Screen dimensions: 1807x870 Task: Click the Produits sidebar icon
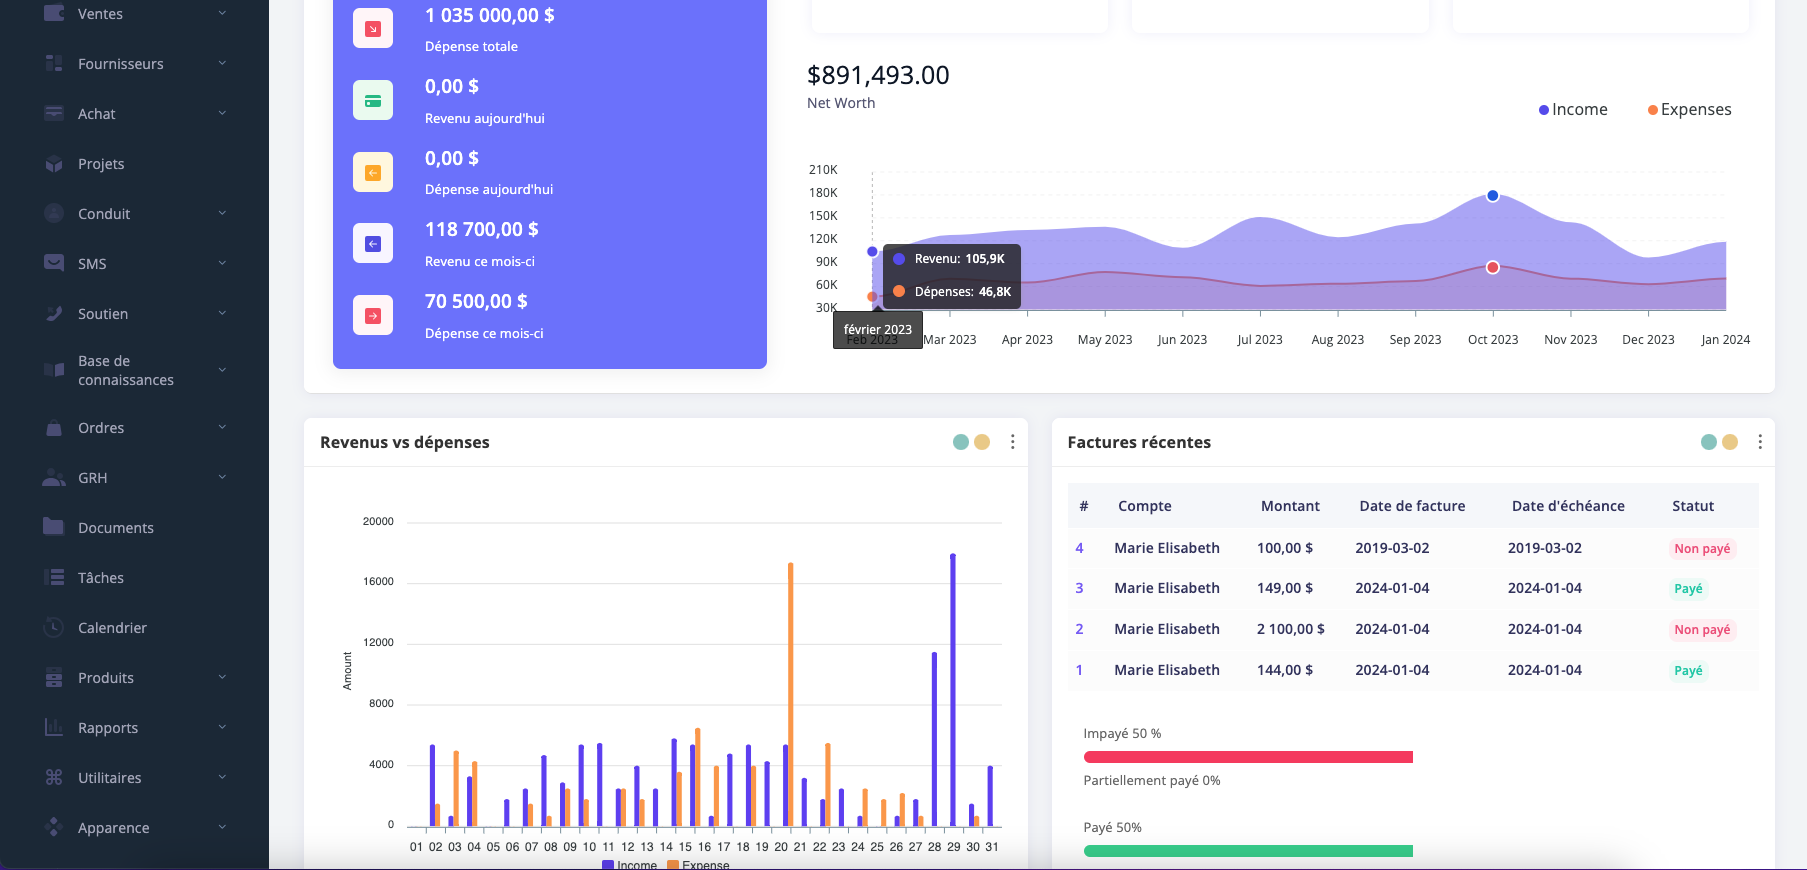coord(54,677)
